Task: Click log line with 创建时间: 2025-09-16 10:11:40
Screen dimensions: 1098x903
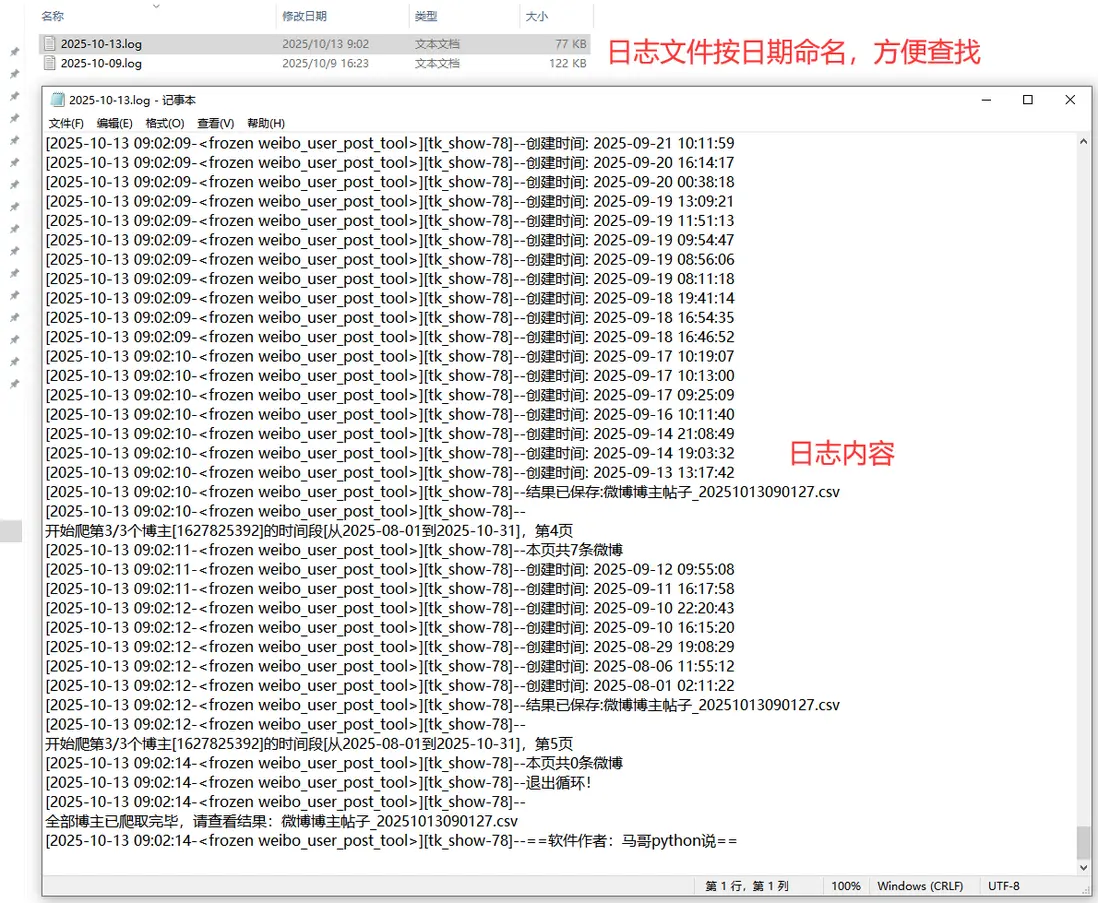Action: (390, 414)
